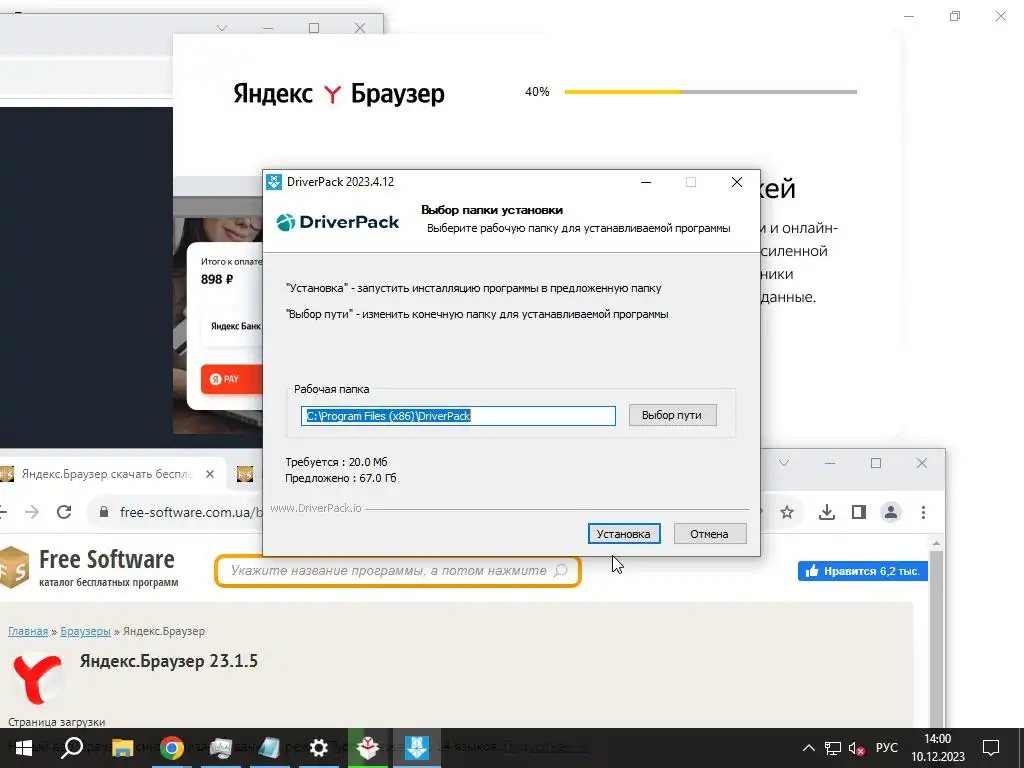Screen dimensions: 1024x768
Task: Click the Free Software site logo
Action: point(88,568)
